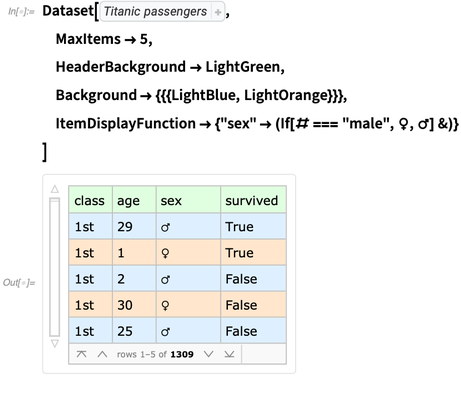Go down one page with down chevron
Viewport: 461px width, 393px height.
click(x=209, y=354)
